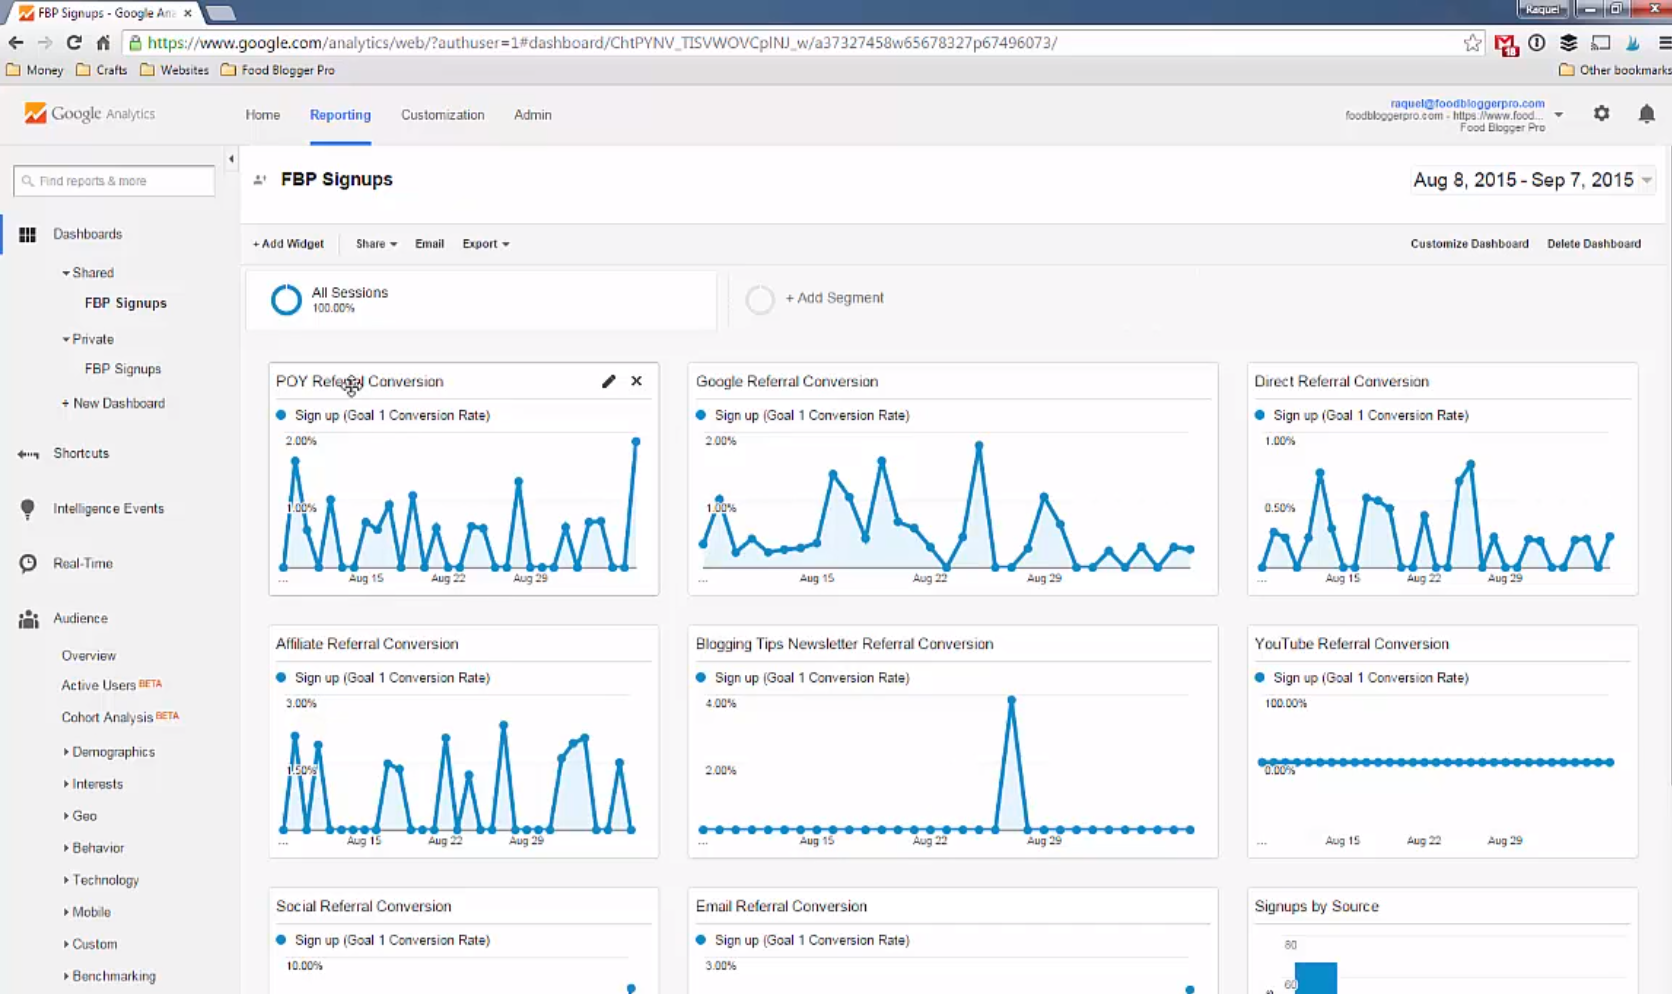Click the Find reports search field
Viewport: 1672px width, 994px height.
[114, 181]
